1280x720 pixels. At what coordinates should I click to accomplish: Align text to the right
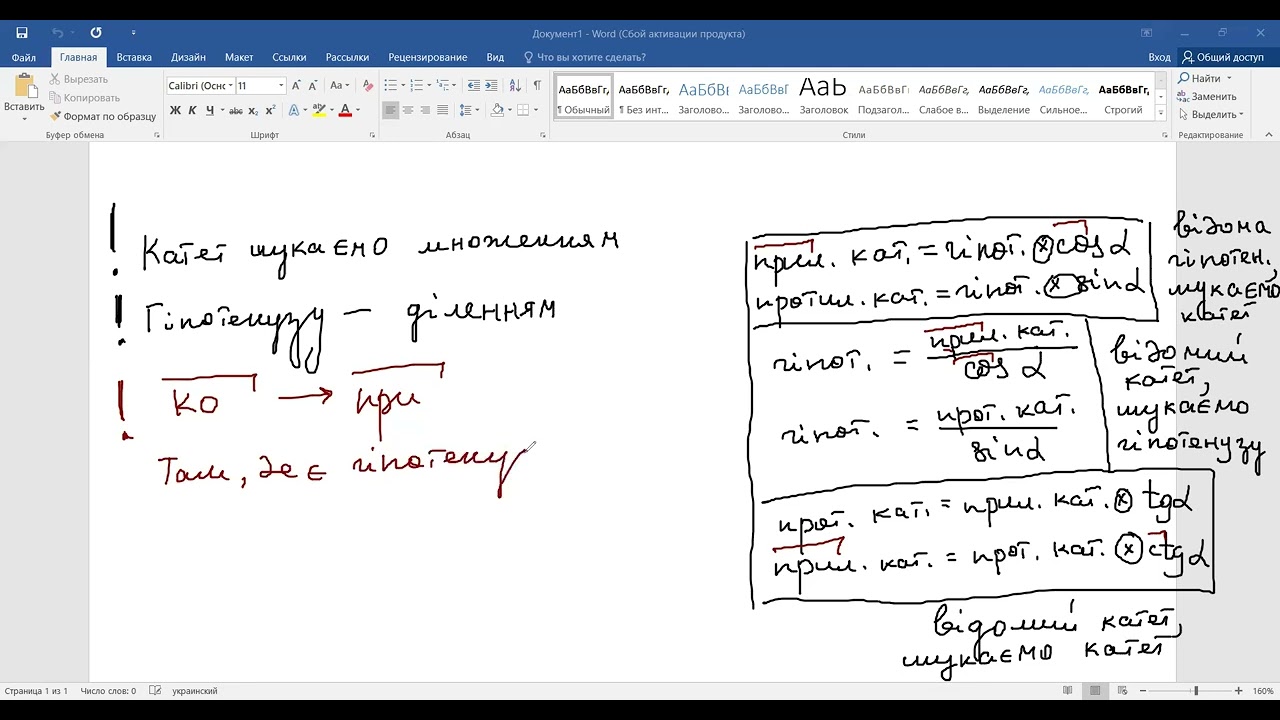click(x=425, y=110)
